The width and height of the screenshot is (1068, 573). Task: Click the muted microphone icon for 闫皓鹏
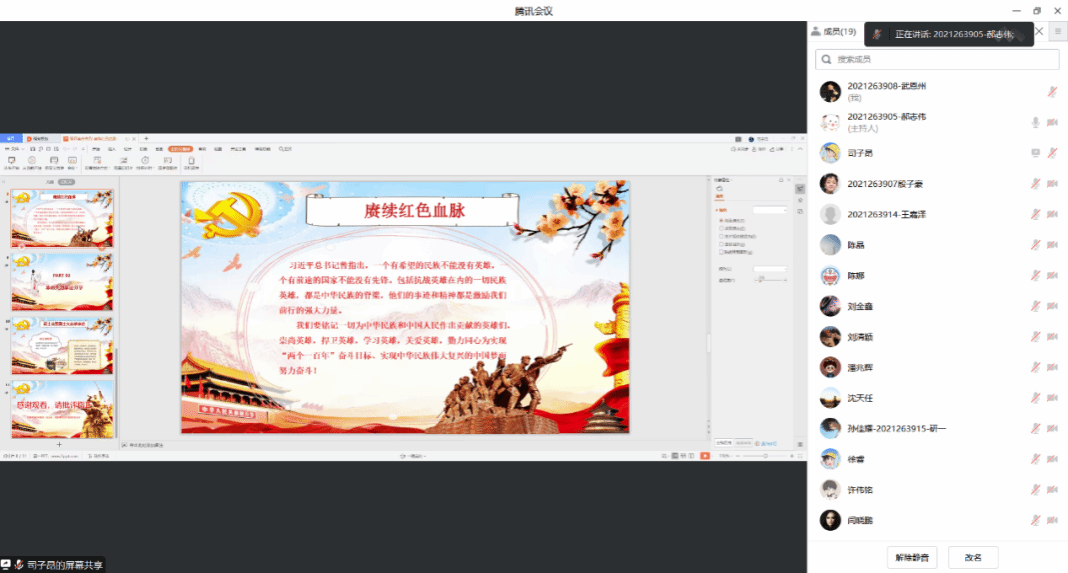pyautogui.click(x=1034, y=520)
